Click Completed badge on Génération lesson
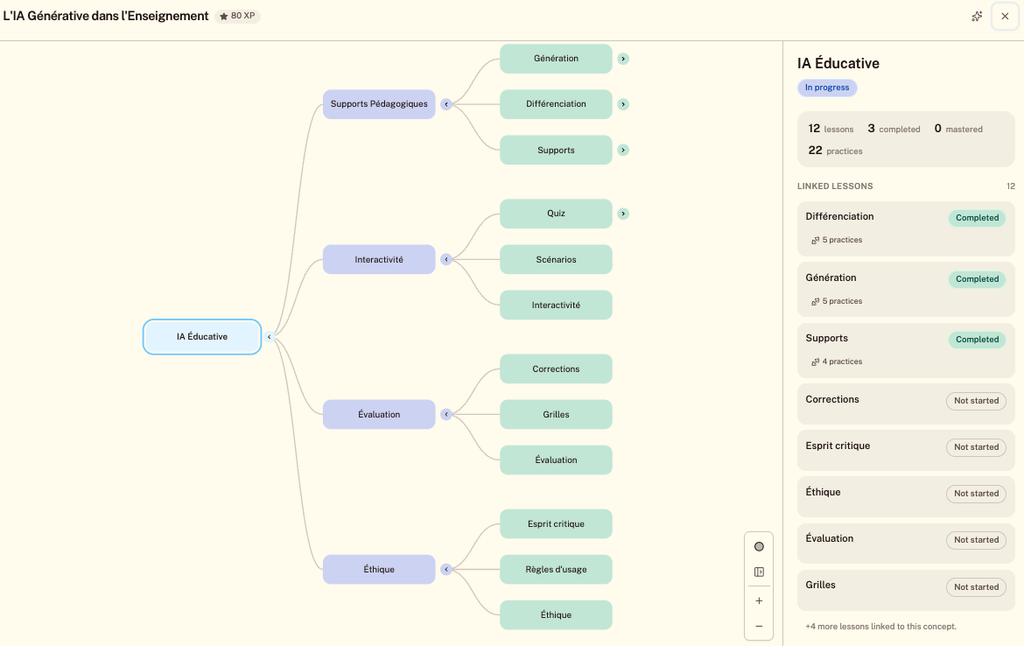This screenshot has height=646, width=1024. (977, 279)
